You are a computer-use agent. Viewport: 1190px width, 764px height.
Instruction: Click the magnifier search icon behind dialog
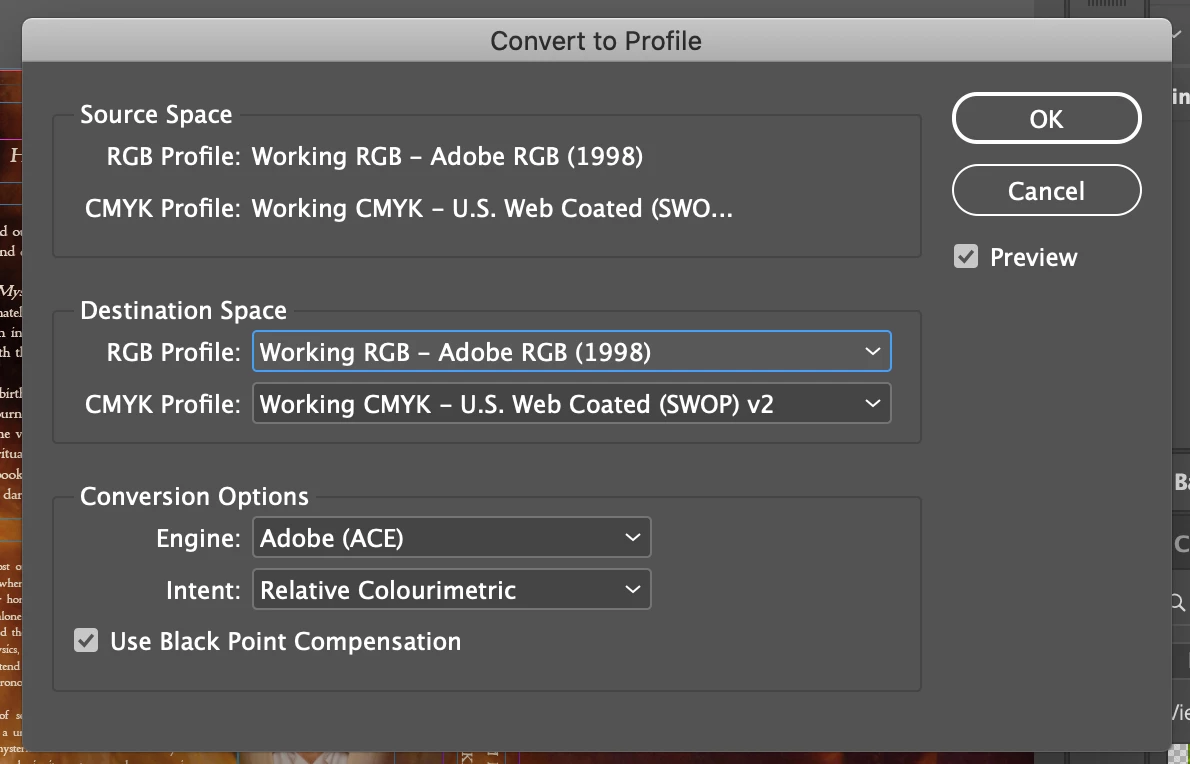click(x=1180, y=602)
